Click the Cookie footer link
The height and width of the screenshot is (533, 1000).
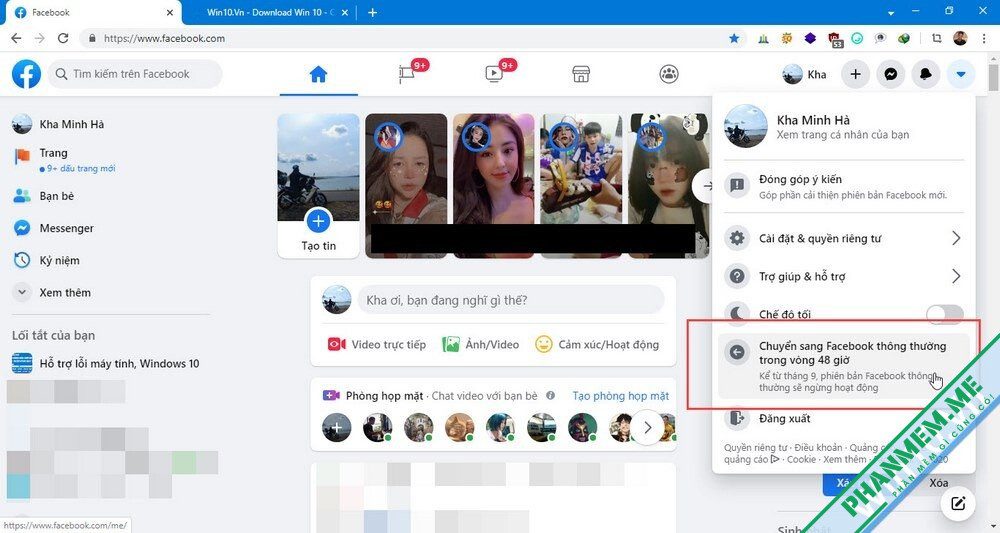(800, 459)
